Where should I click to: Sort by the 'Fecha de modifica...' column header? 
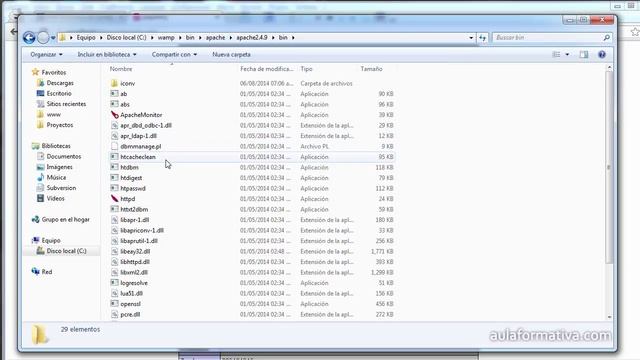[267, 69]
